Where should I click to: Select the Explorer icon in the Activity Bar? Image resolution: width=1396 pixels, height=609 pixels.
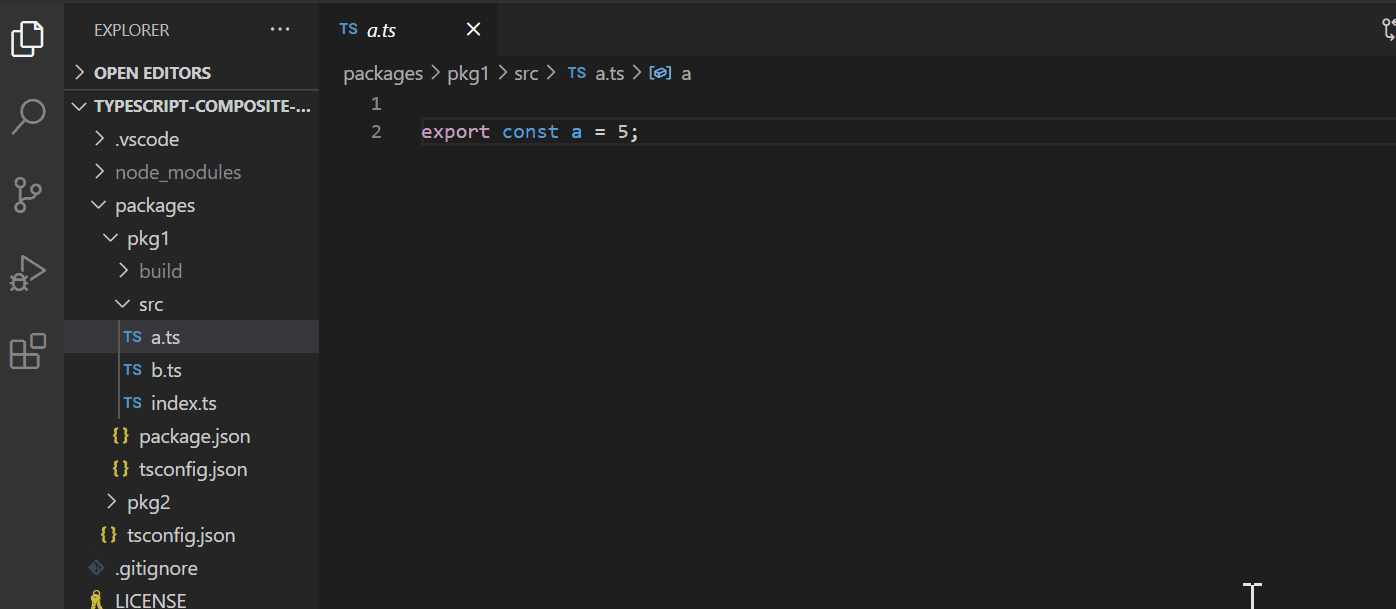[27, 39]
